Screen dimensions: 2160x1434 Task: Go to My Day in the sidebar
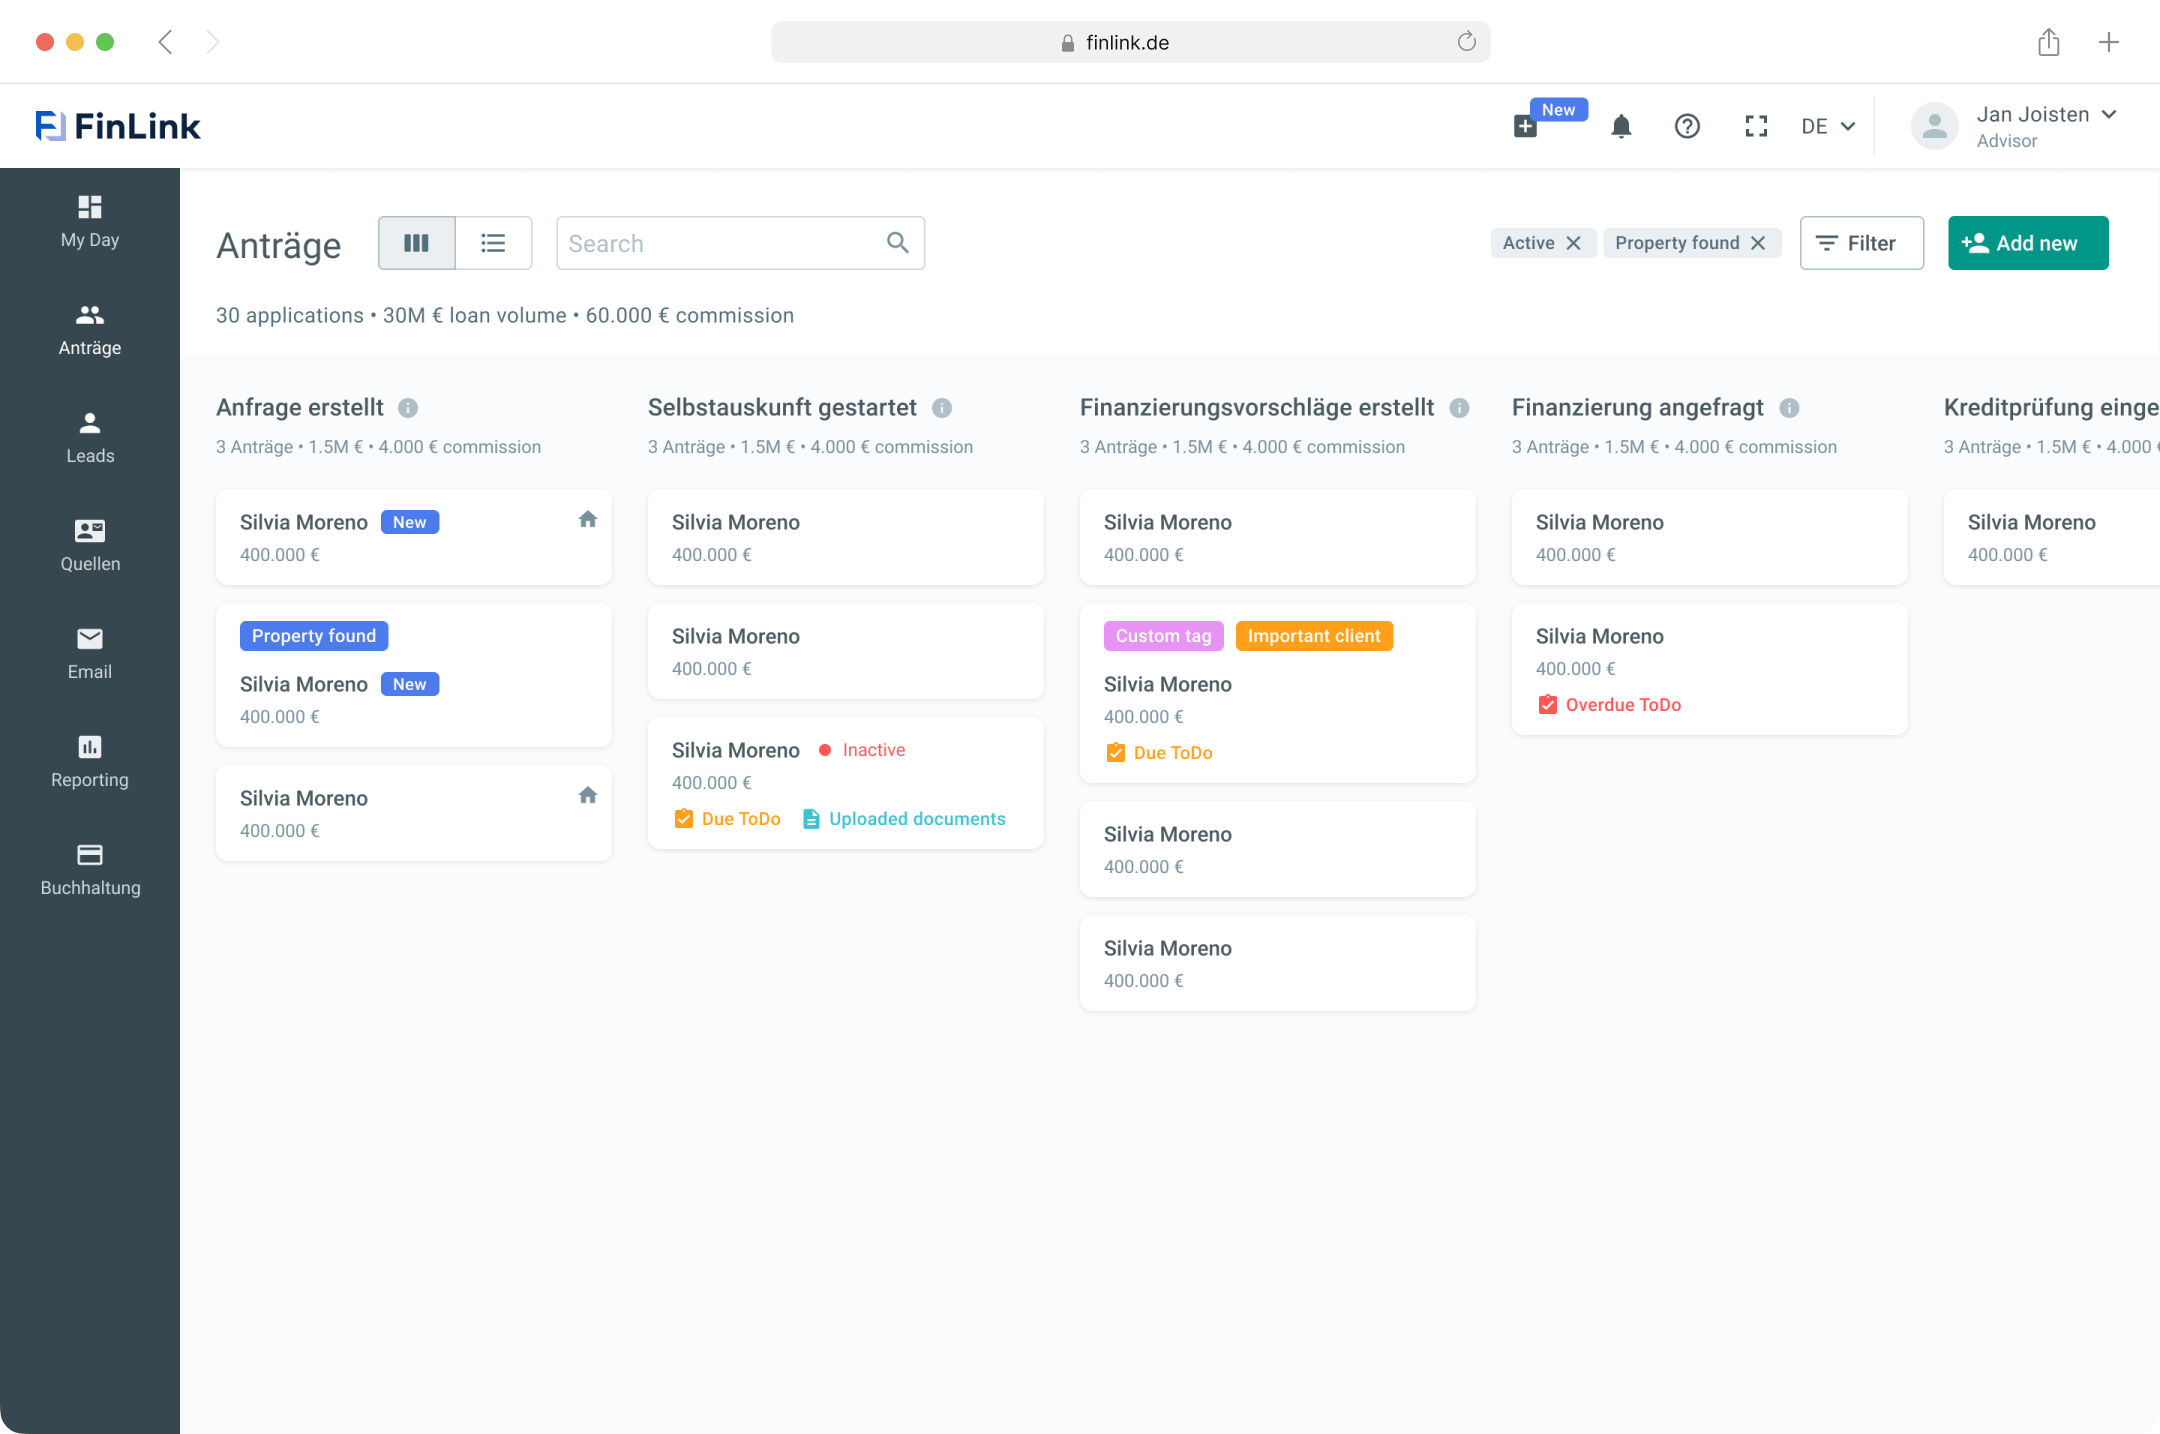click(x=90, y=221)
